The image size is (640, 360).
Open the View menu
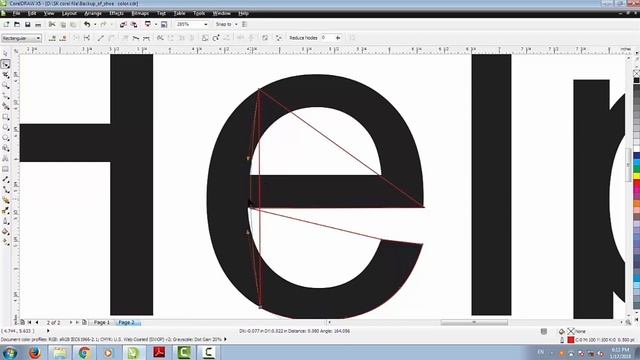click(49, 13)
